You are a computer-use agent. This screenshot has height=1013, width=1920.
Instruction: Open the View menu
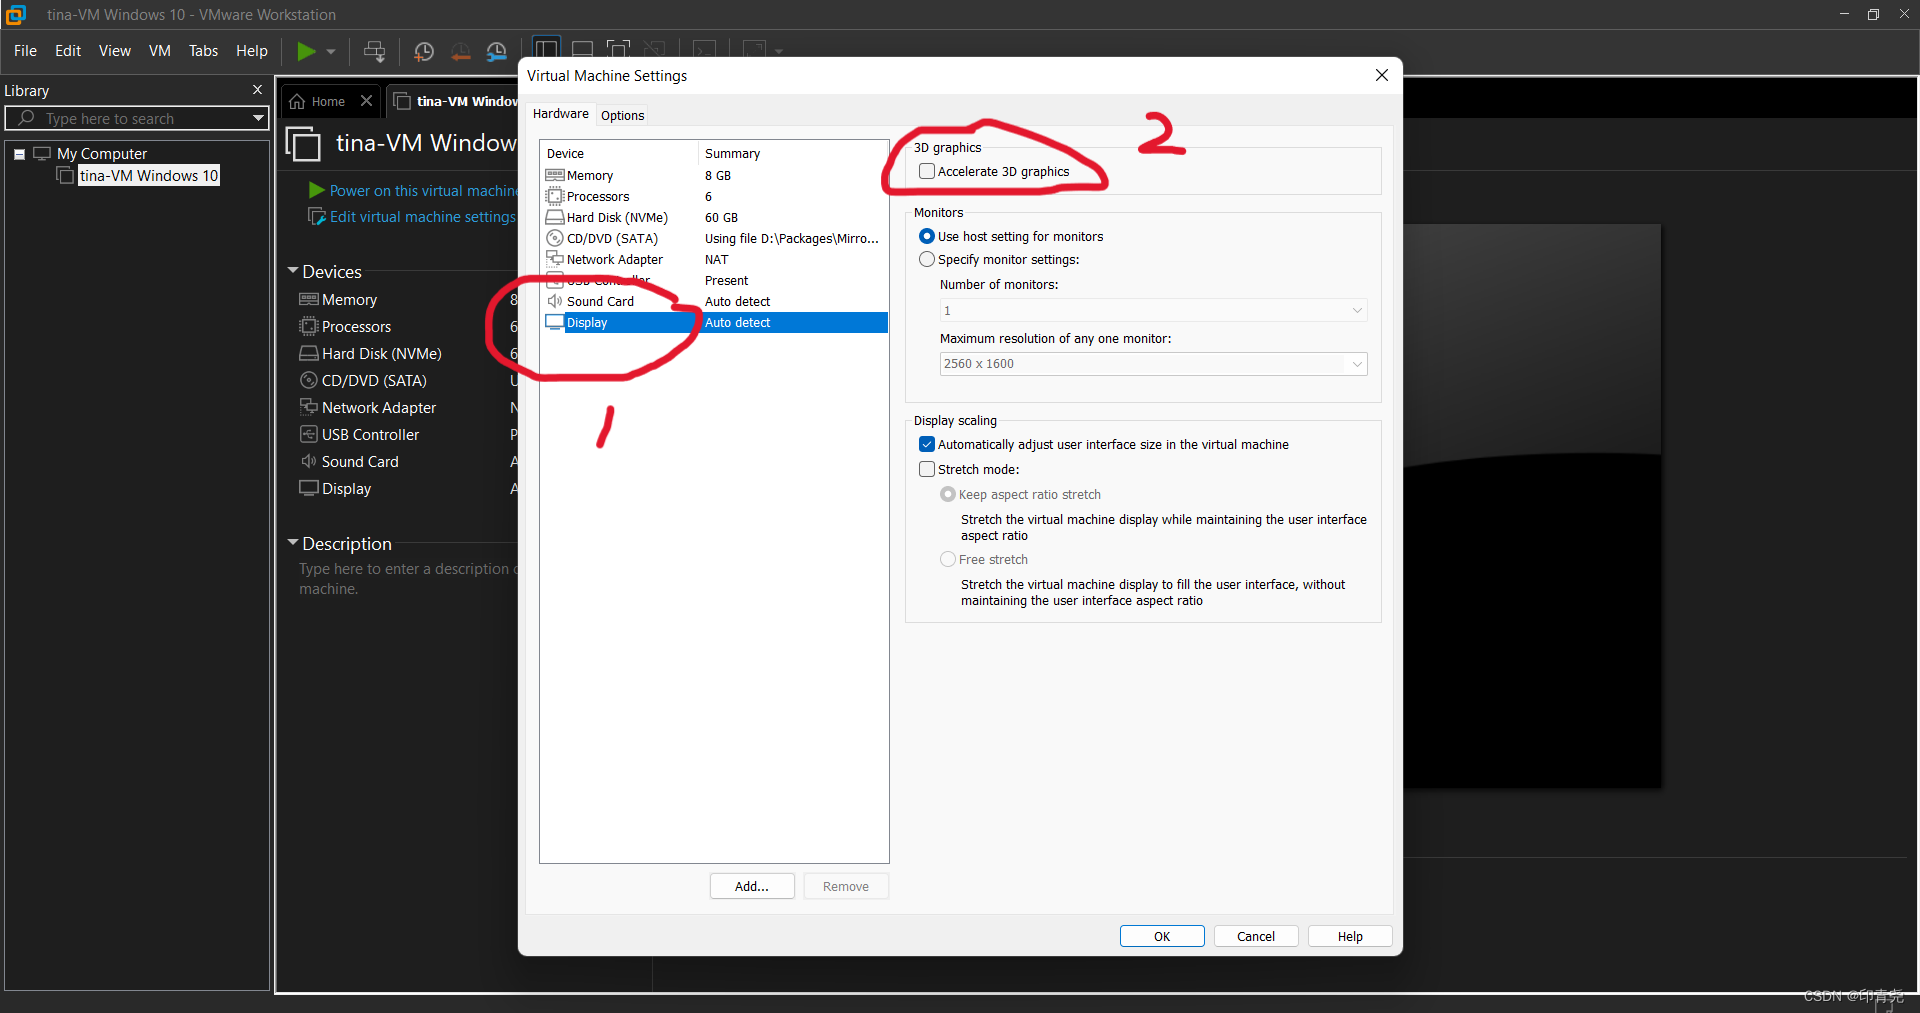point(114,51)
